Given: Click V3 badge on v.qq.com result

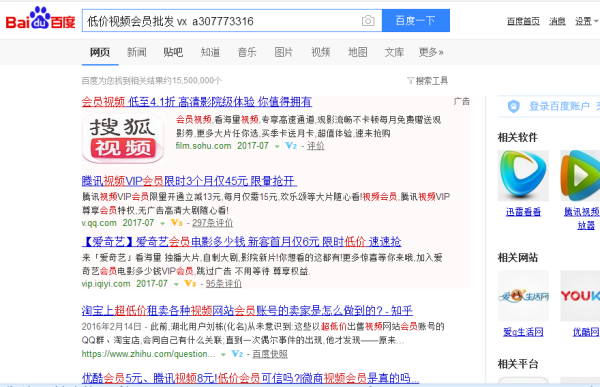Looking at the screenshot, I should click(176, 223).
